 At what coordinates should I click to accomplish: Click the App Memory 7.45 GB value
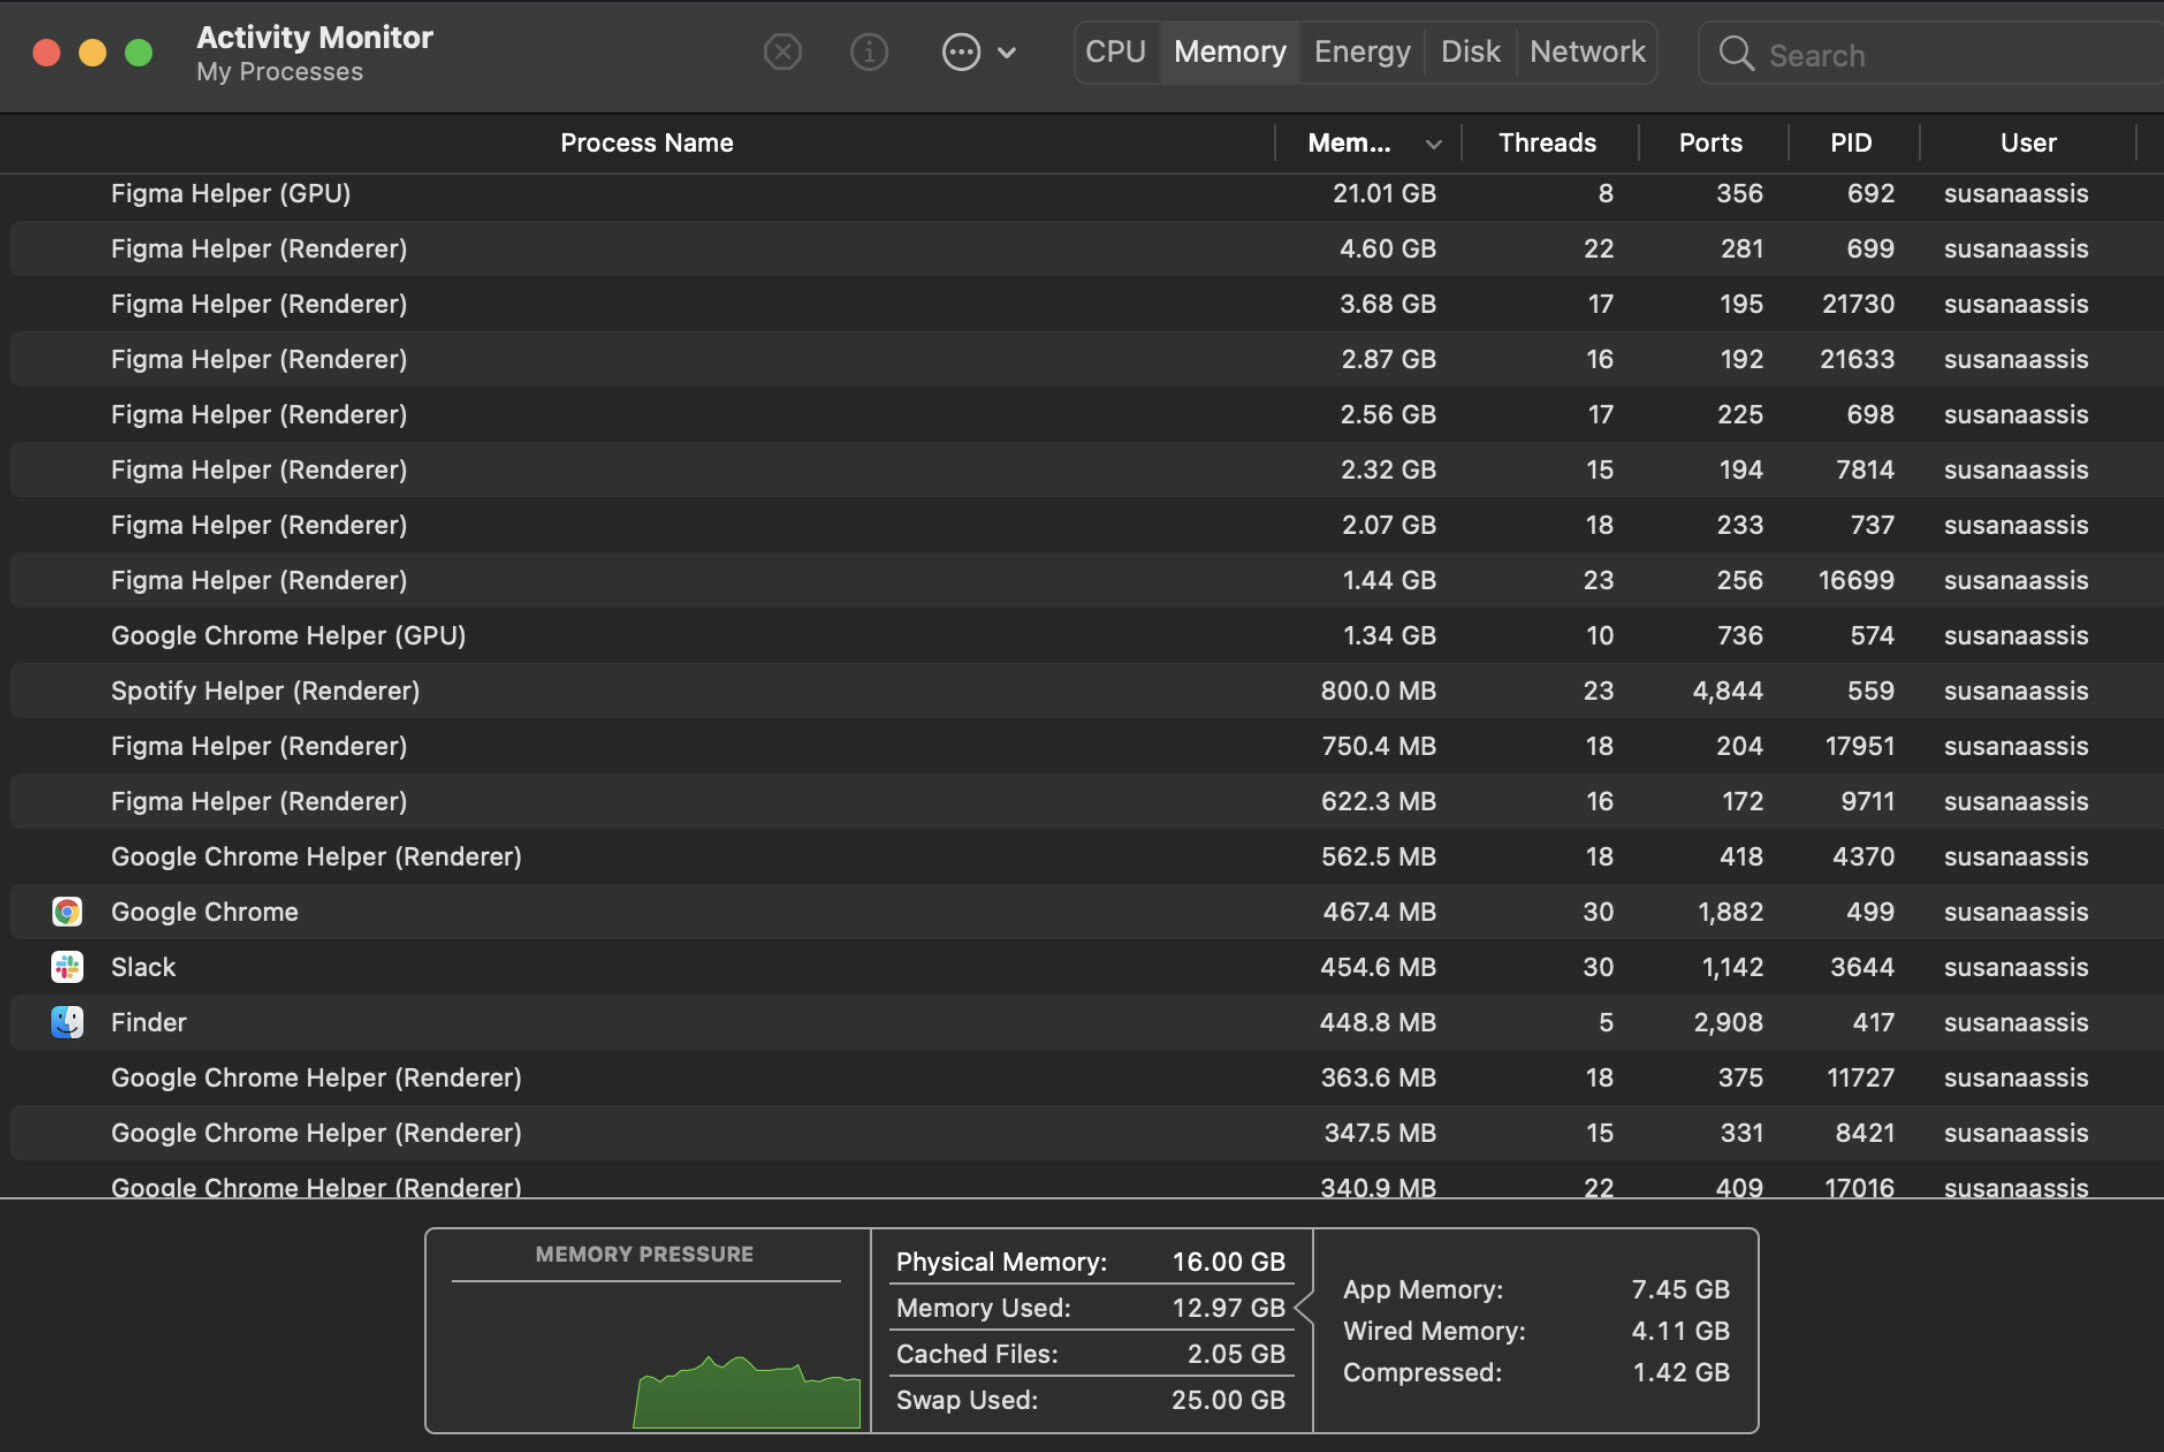tap(1680, 1290)
